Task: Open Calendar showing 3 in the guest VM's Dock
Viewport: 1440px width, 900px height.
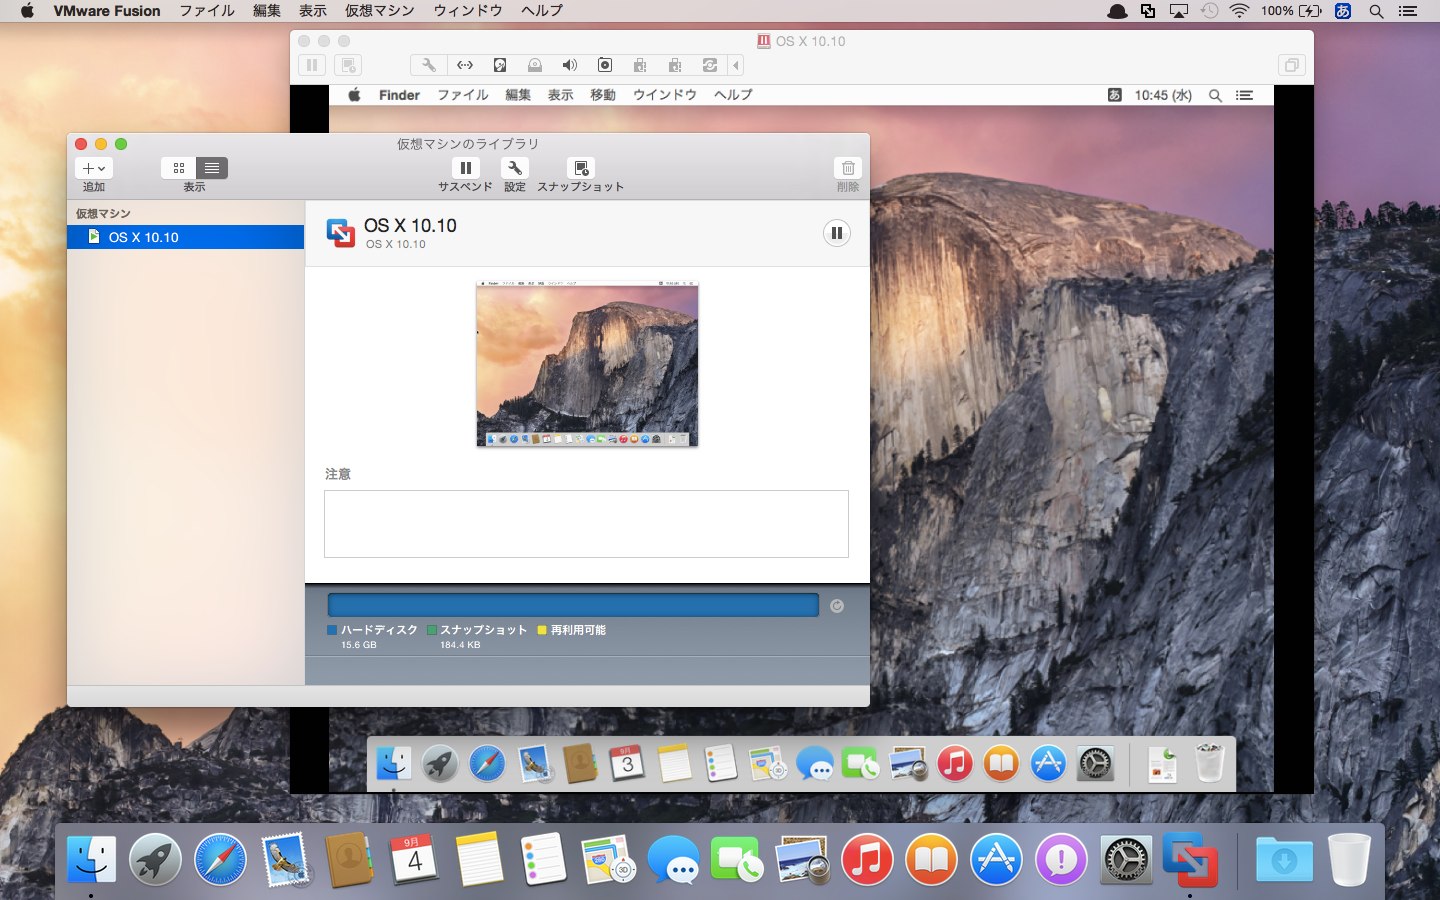Action: tap(627, 765)
